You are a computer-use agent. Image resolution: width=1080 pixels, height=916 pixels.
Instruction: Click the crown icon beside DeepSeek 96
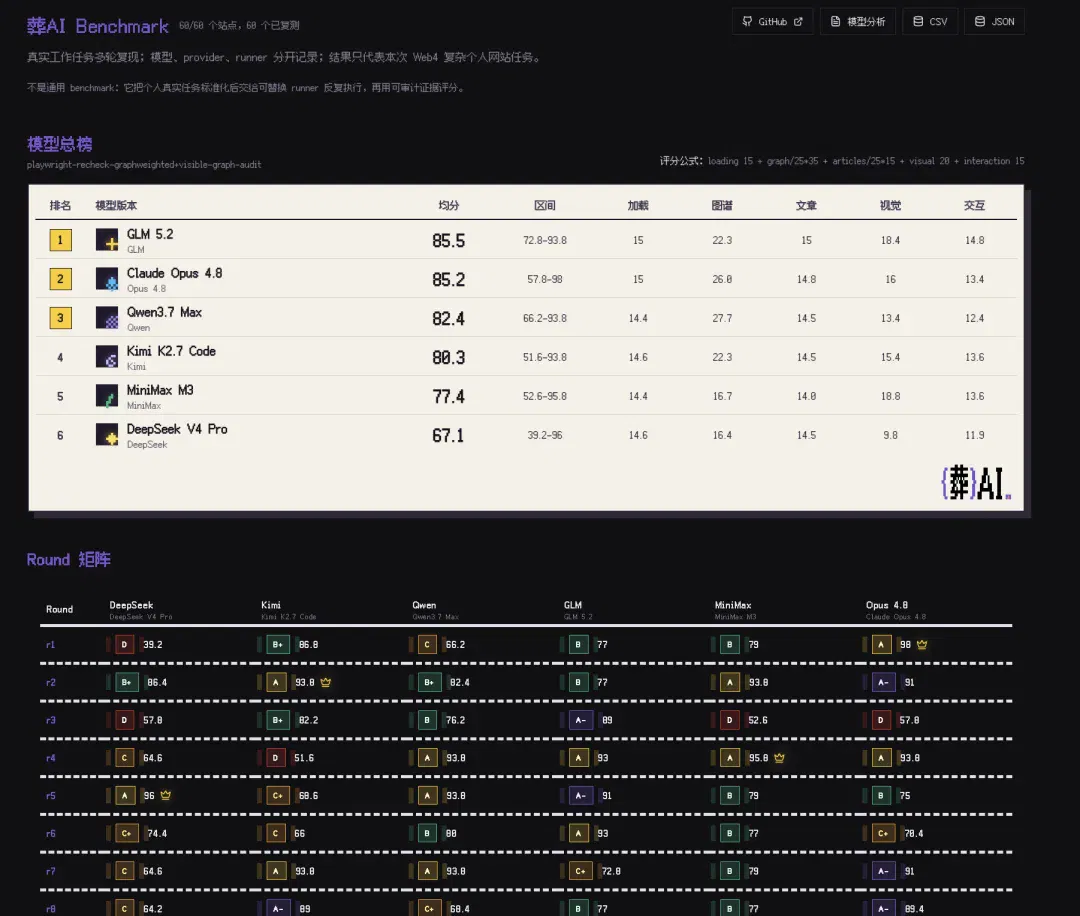[x=165, y=795]
